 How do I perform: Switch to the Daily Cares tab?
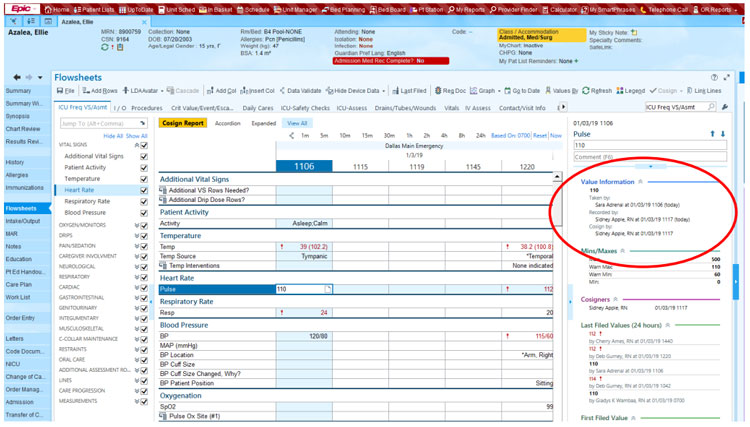(x=257, y=107)
